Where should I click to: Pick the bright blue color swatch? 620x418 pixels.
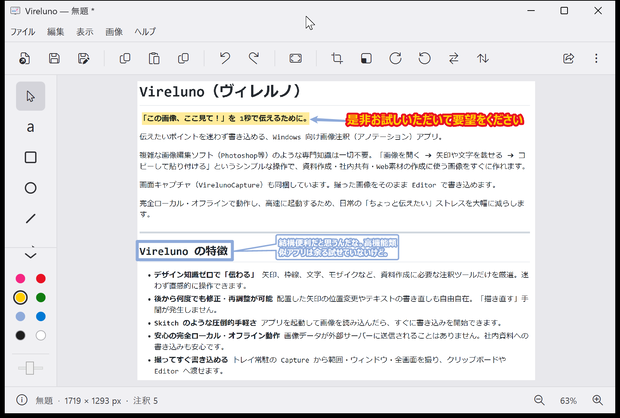point(41,316)
